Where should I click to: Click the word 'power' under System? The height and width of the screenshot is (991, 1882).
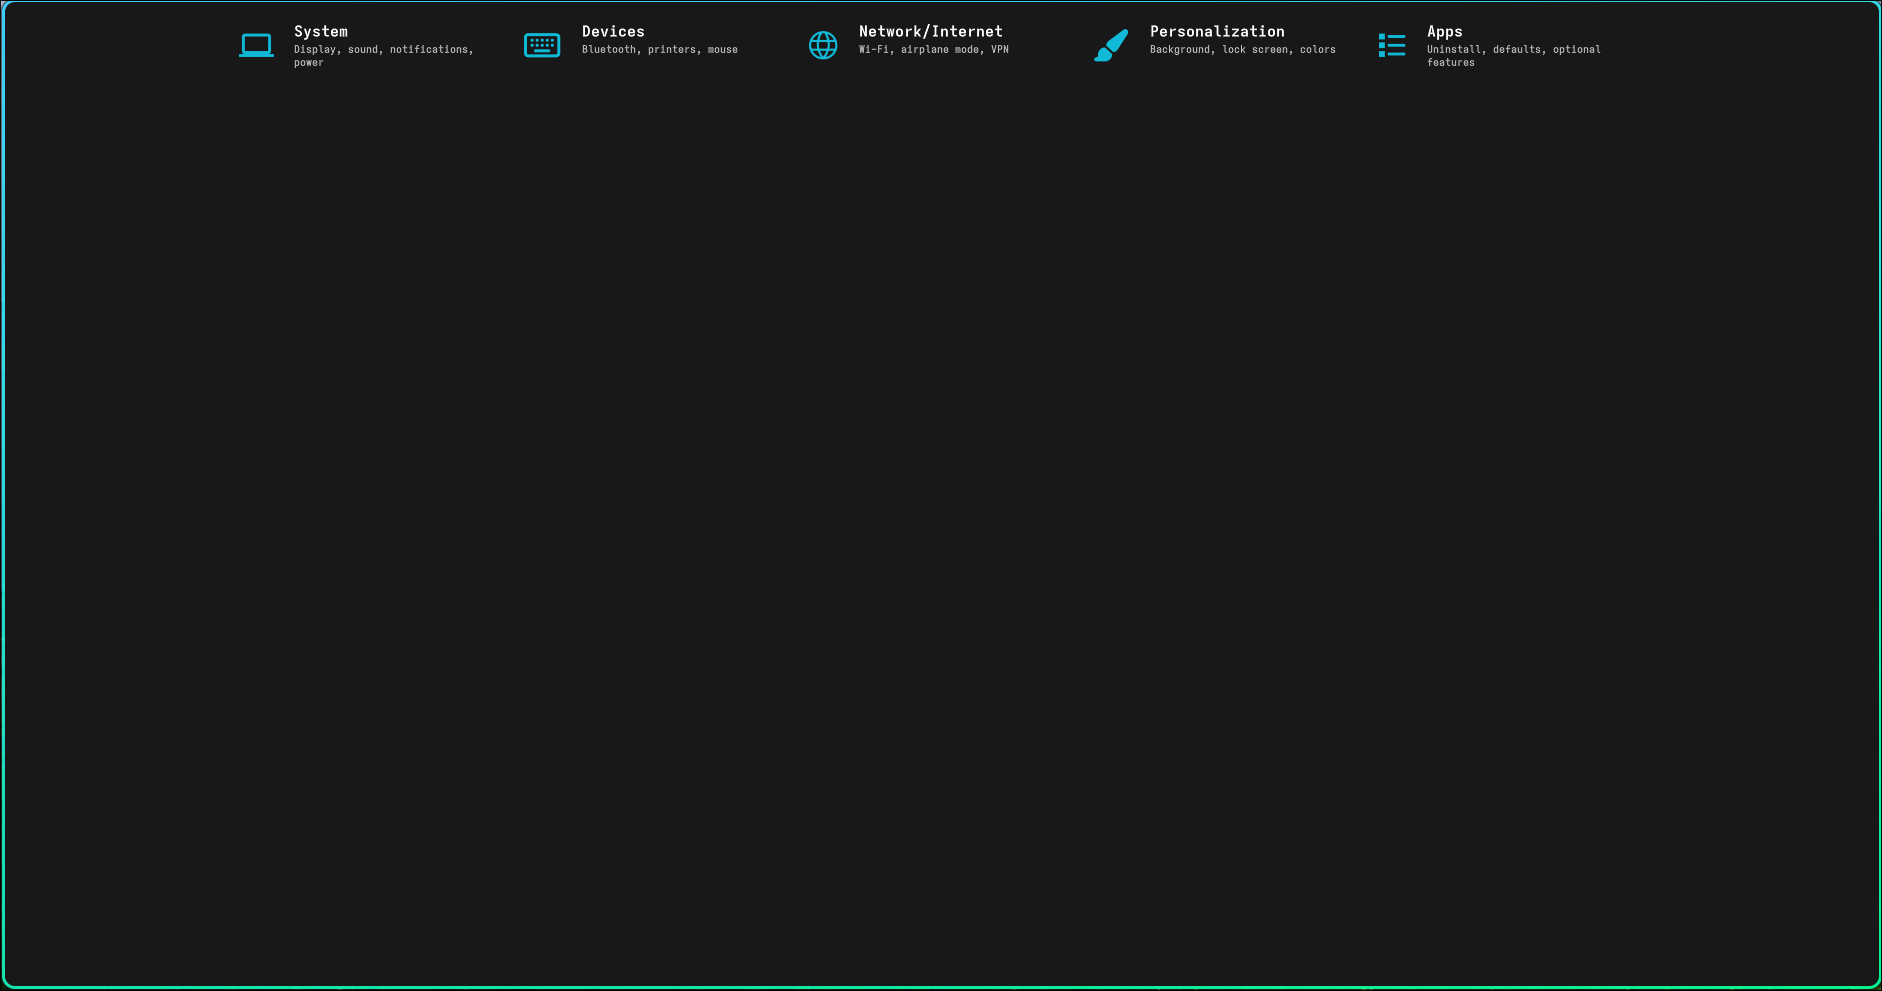(308, 63)
